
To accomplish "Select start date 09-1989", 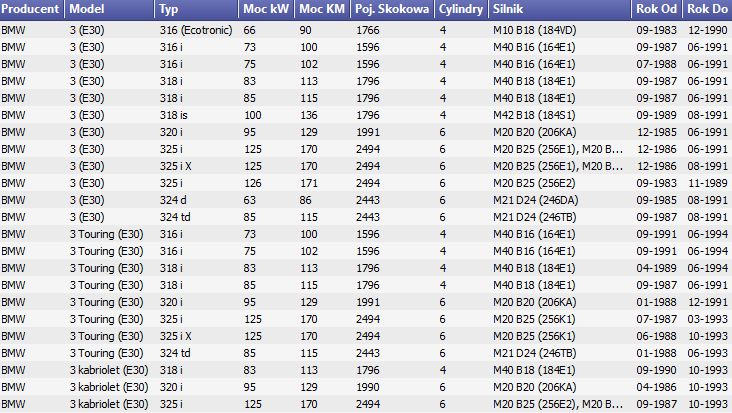I will pyautogui.click(x=656, y=115).
